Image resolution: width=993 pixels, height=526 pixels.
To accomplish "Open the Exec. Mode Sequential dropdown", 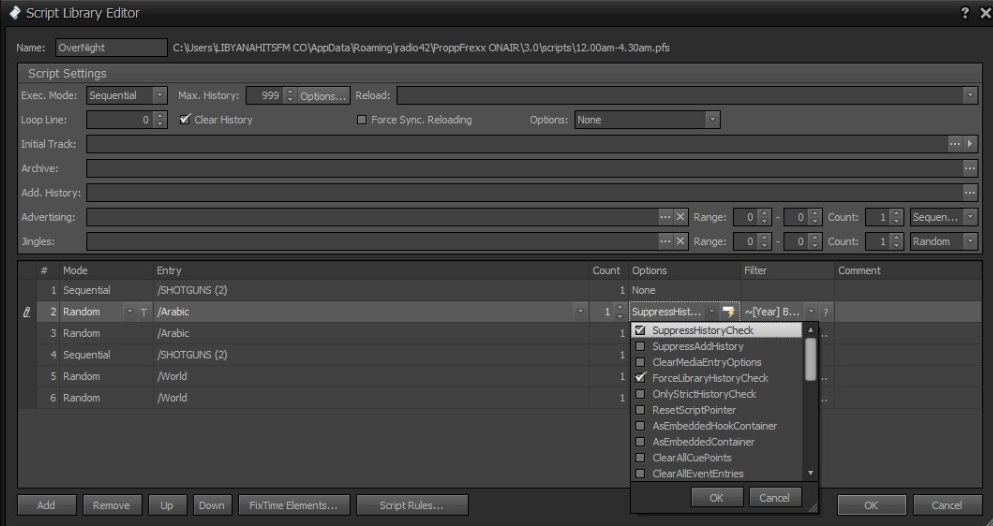I will click(x=160, y=96).
